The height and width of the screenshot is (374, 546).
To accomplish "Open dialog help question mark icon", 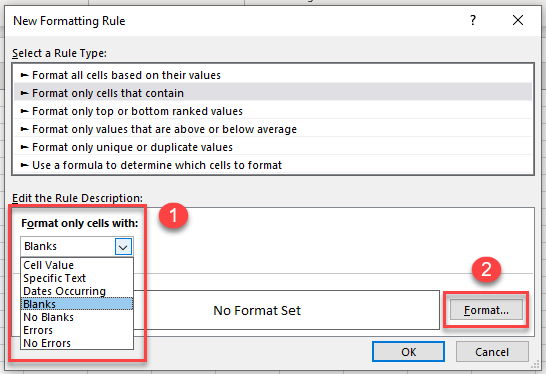I will pyautogui.click(x=473, y=20).
